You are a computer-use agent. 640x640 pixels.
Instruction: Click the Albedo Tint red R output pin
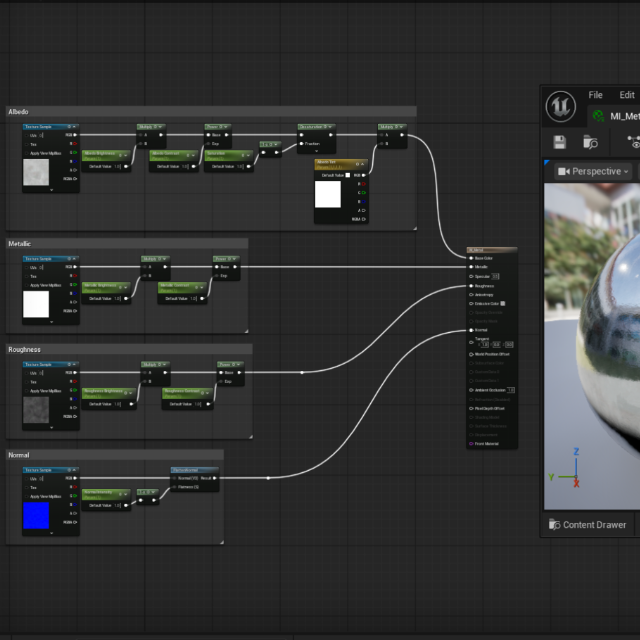point(364,184)
